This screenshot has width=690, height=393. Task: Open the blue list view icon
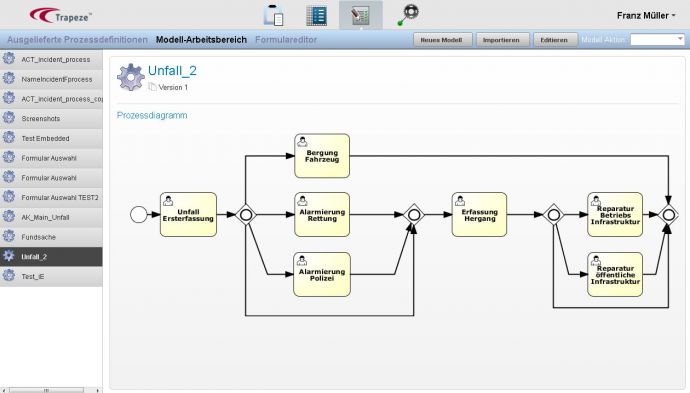316,15
